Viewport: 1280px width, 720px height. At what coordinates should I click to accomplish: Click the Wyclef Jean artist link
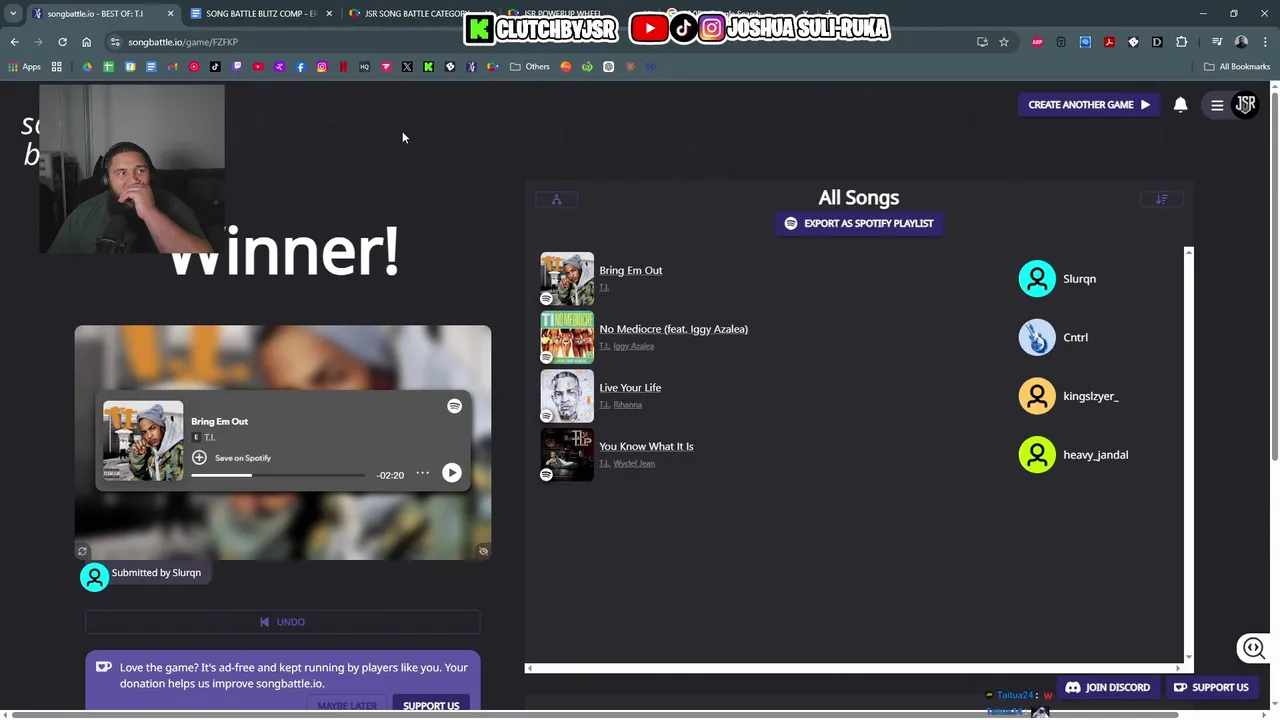coord(634,464)
